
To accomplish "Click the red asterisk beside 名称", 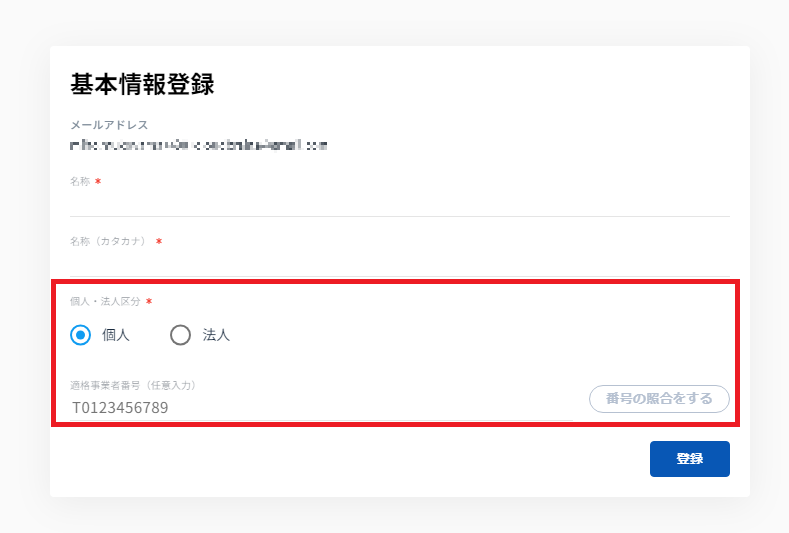I will 98,182.
